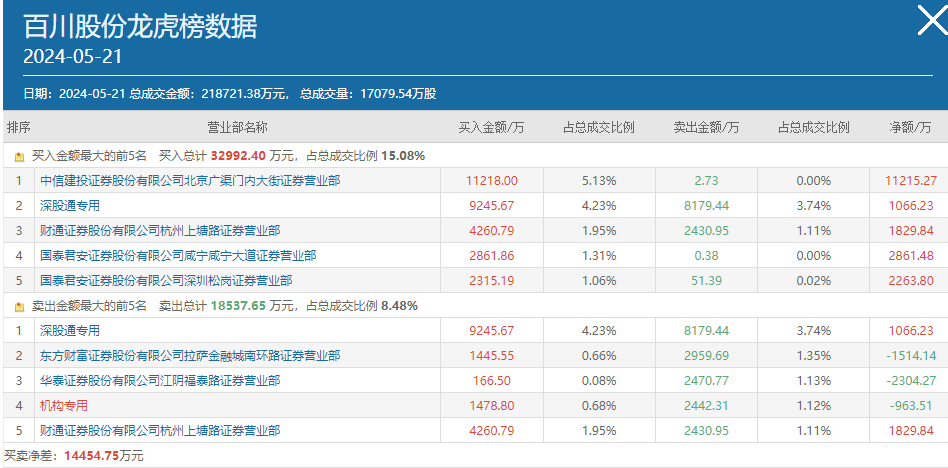948x468 pixels.
Task: Open the red 机构专用 link
Action: coord(63,406)
